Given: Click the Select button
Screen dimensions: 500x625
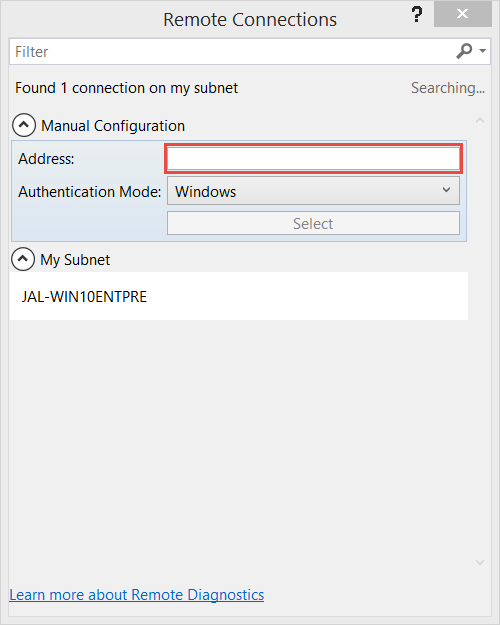Looking at the screenshot, I should 313,223.
